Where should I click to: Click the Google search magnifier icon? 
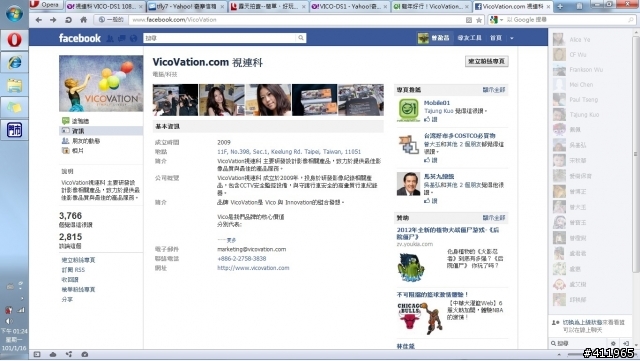pos(631,20)
